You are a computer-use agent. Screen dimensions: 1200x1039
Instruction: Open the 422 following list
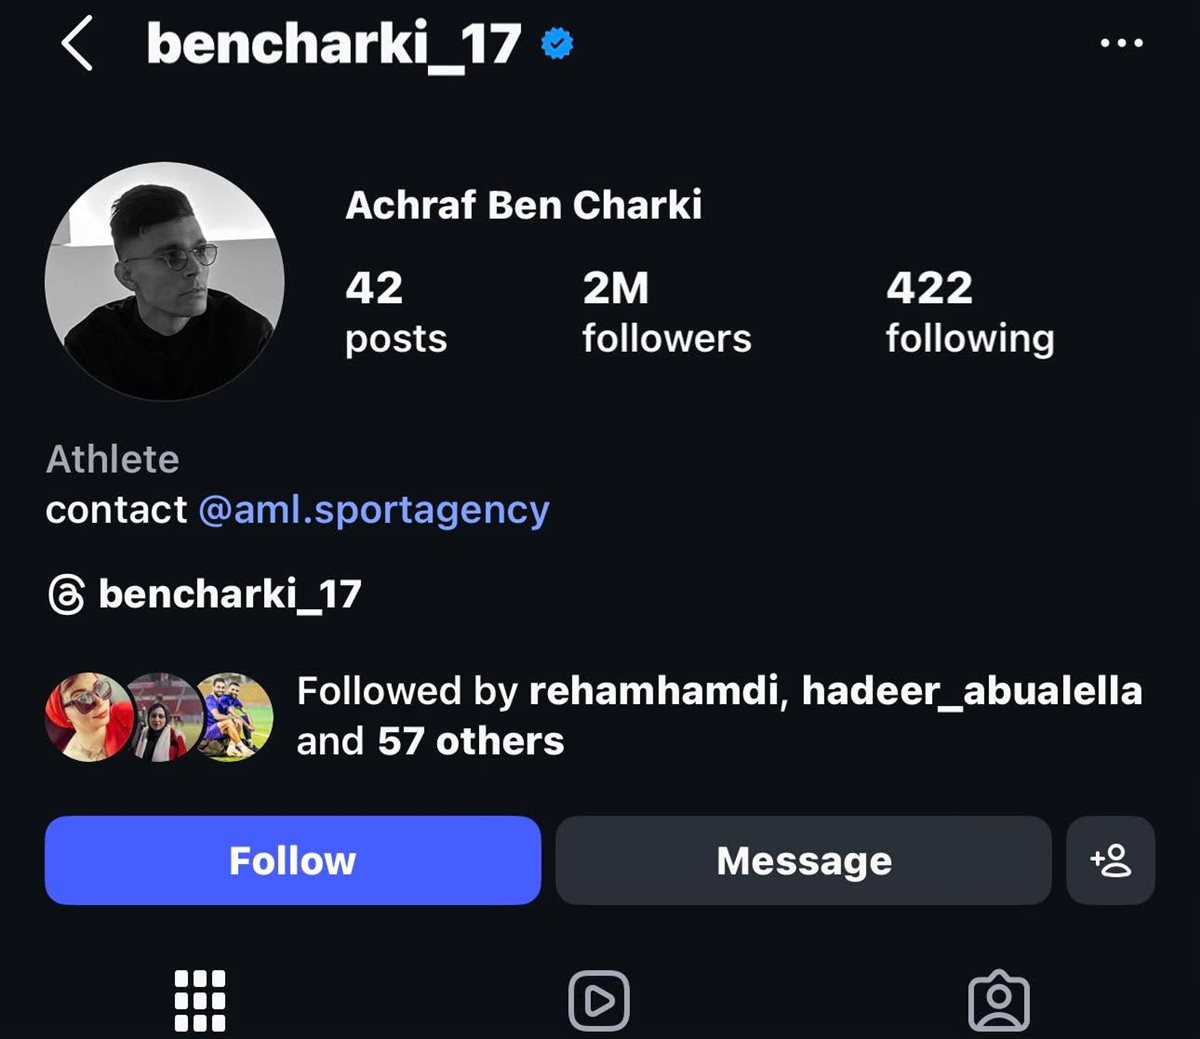969,312
